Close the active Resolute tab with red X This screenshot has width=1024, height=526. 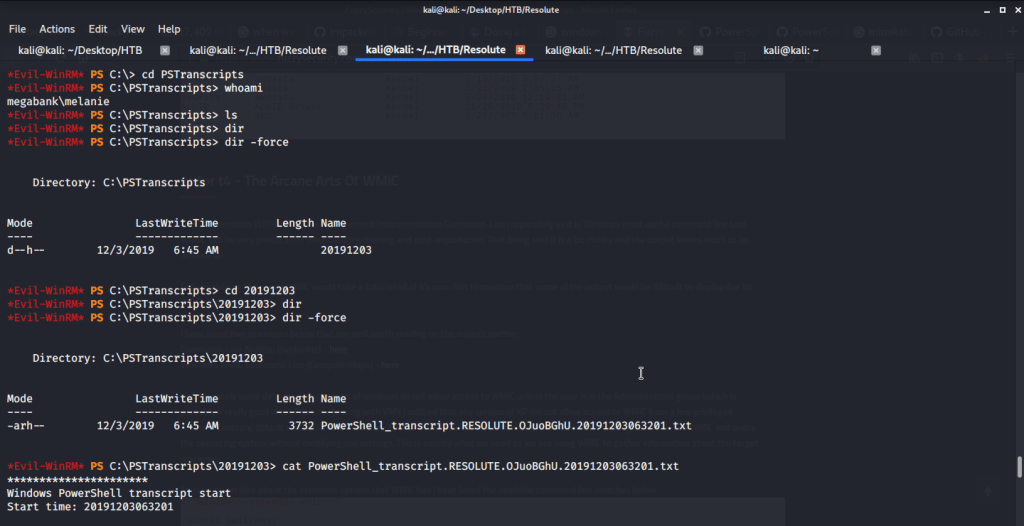coord(520,50)
